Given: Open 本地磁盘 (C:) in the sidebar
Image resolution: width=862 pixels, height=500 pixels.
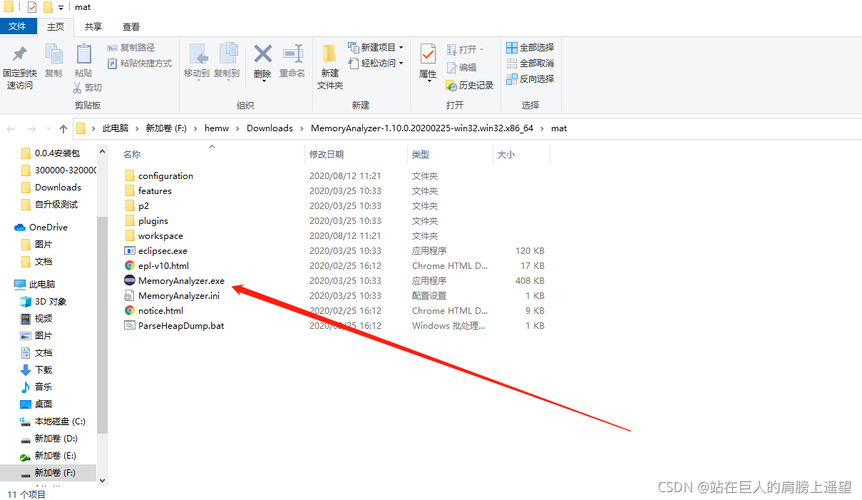Looking at the screenshot, I should (x=59, y=421).
